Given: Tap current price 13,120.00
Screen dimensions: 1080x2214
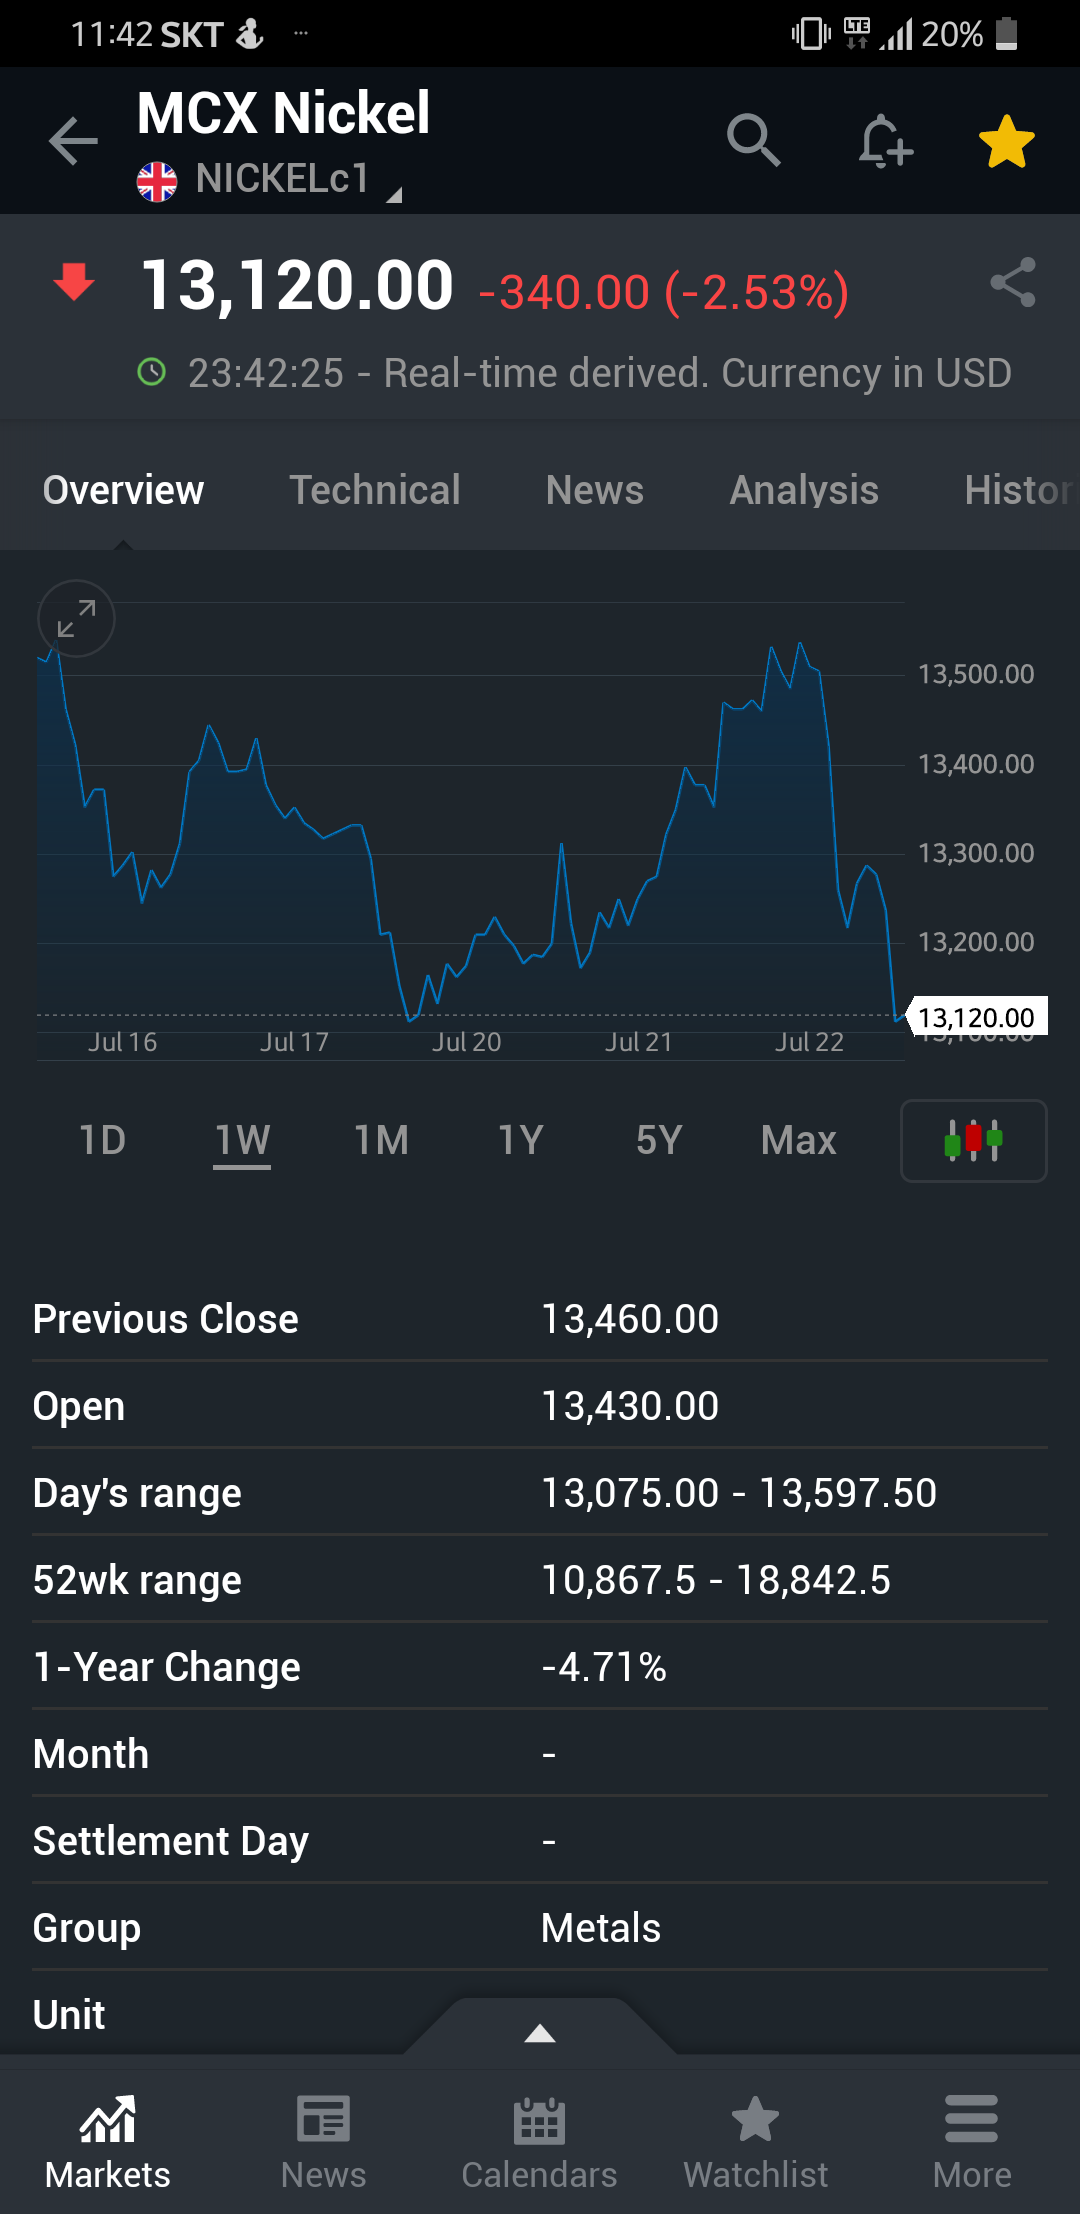Looking at the screenshot, I should click(x=297, y=286).
